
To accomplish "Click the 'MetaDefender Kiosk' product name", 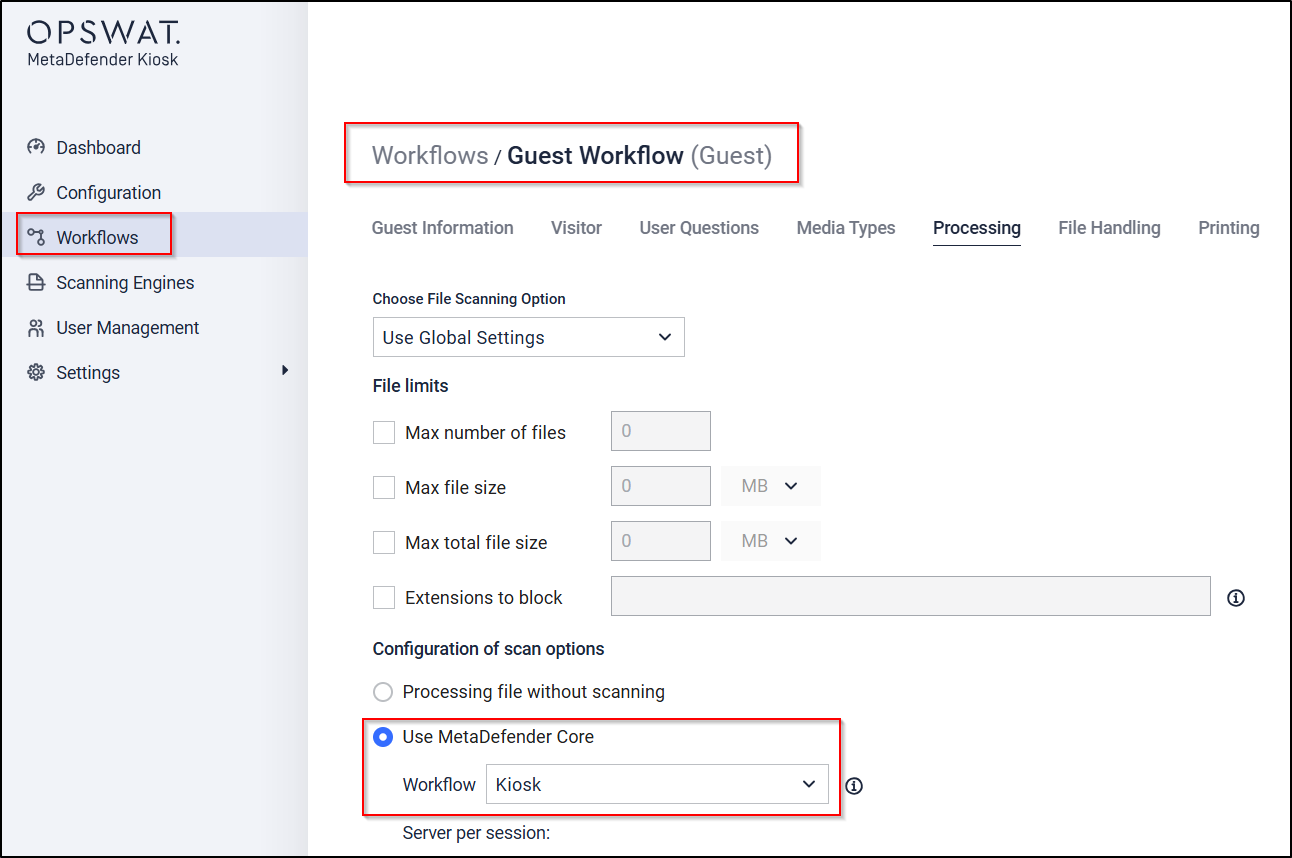I will [103, 59].
